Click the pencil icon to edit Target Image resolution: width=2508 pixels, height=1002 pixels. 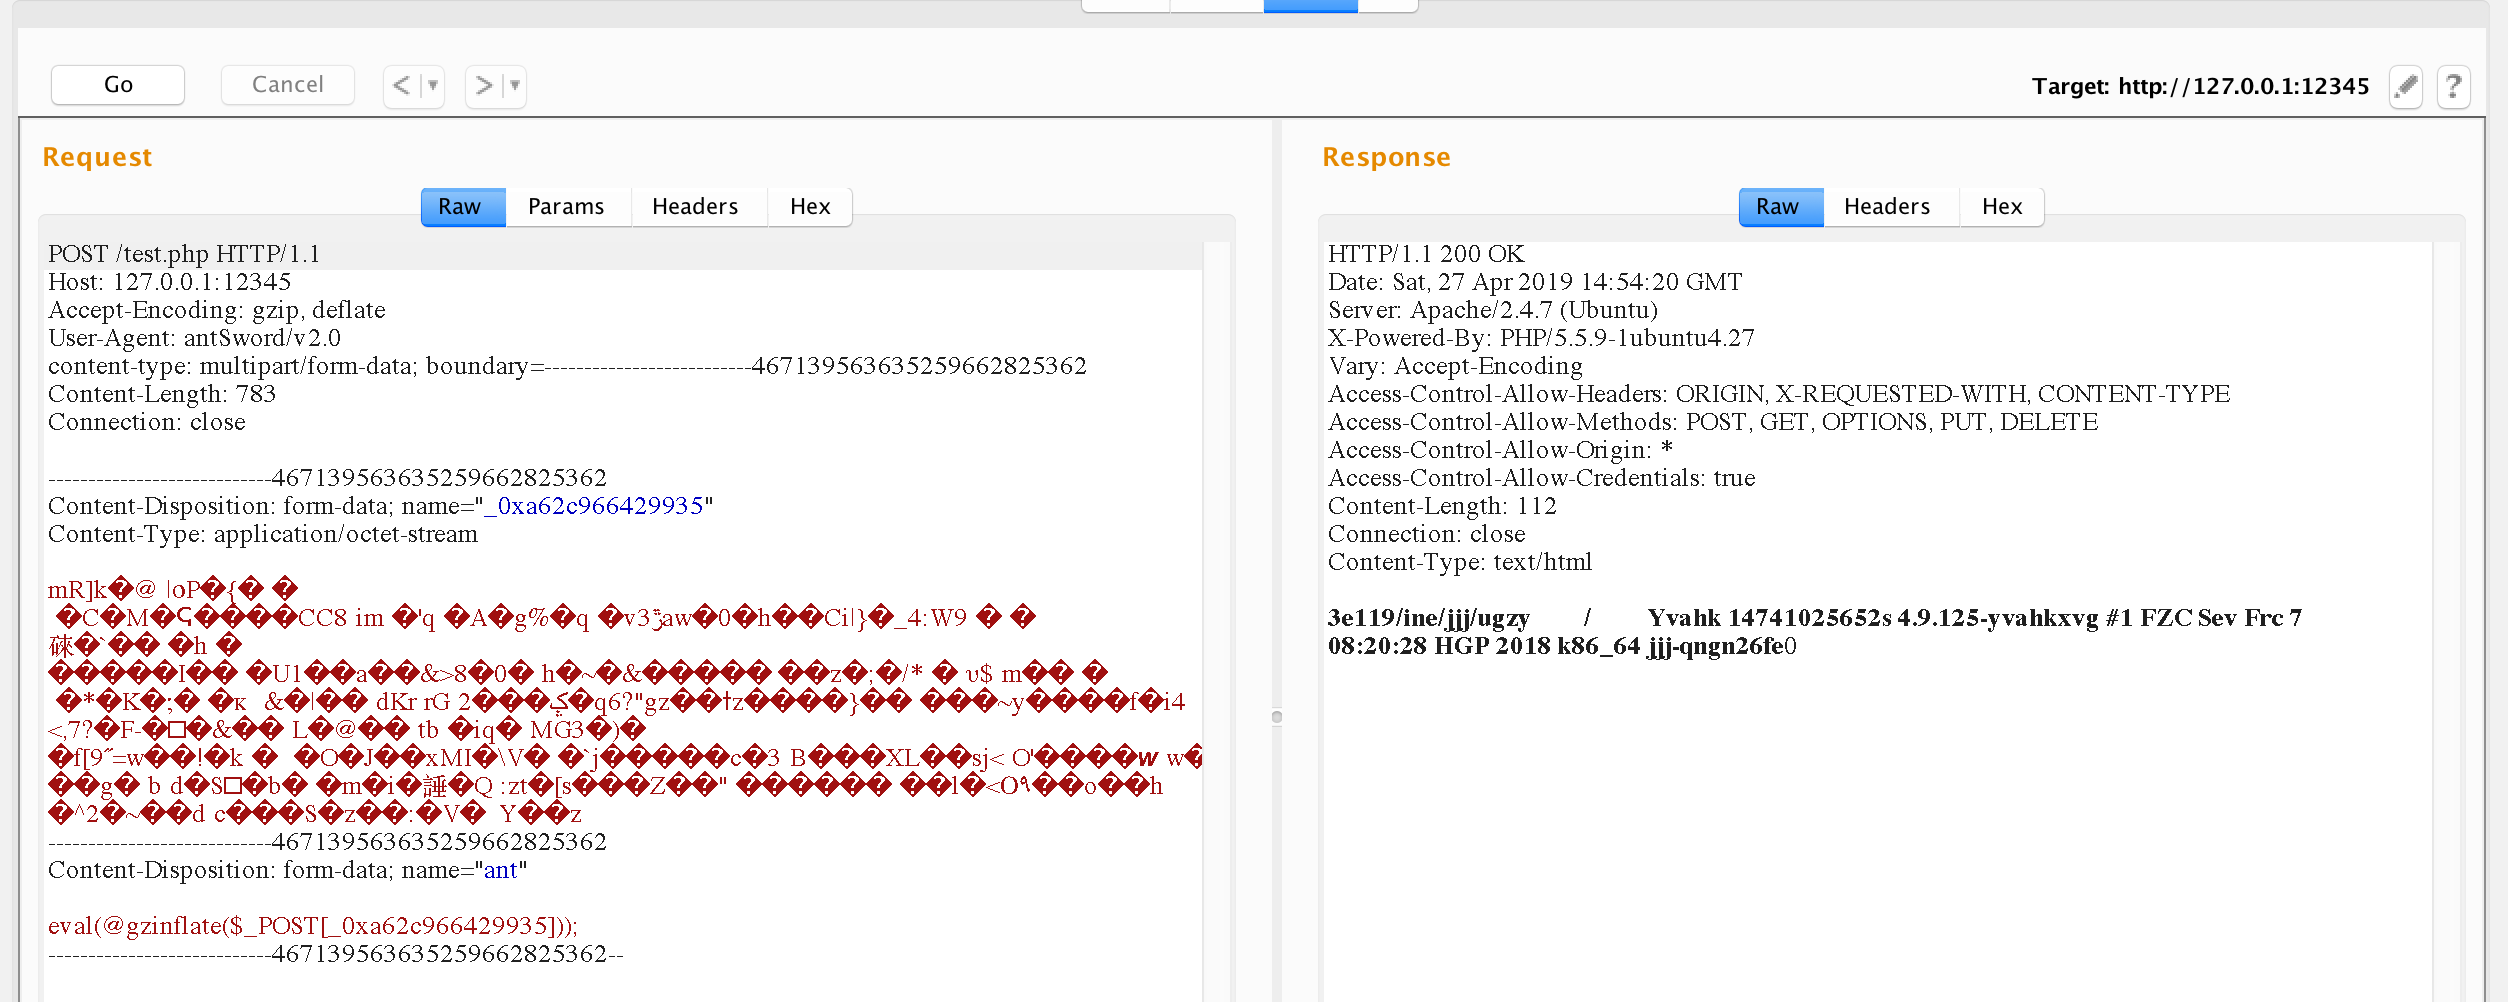(x=2407, y=87)
